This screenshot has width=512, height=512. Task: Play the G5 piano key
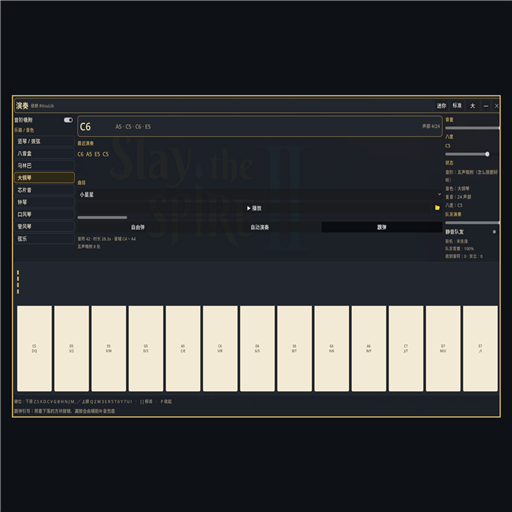pyautogui.click(x=146, y=348)
